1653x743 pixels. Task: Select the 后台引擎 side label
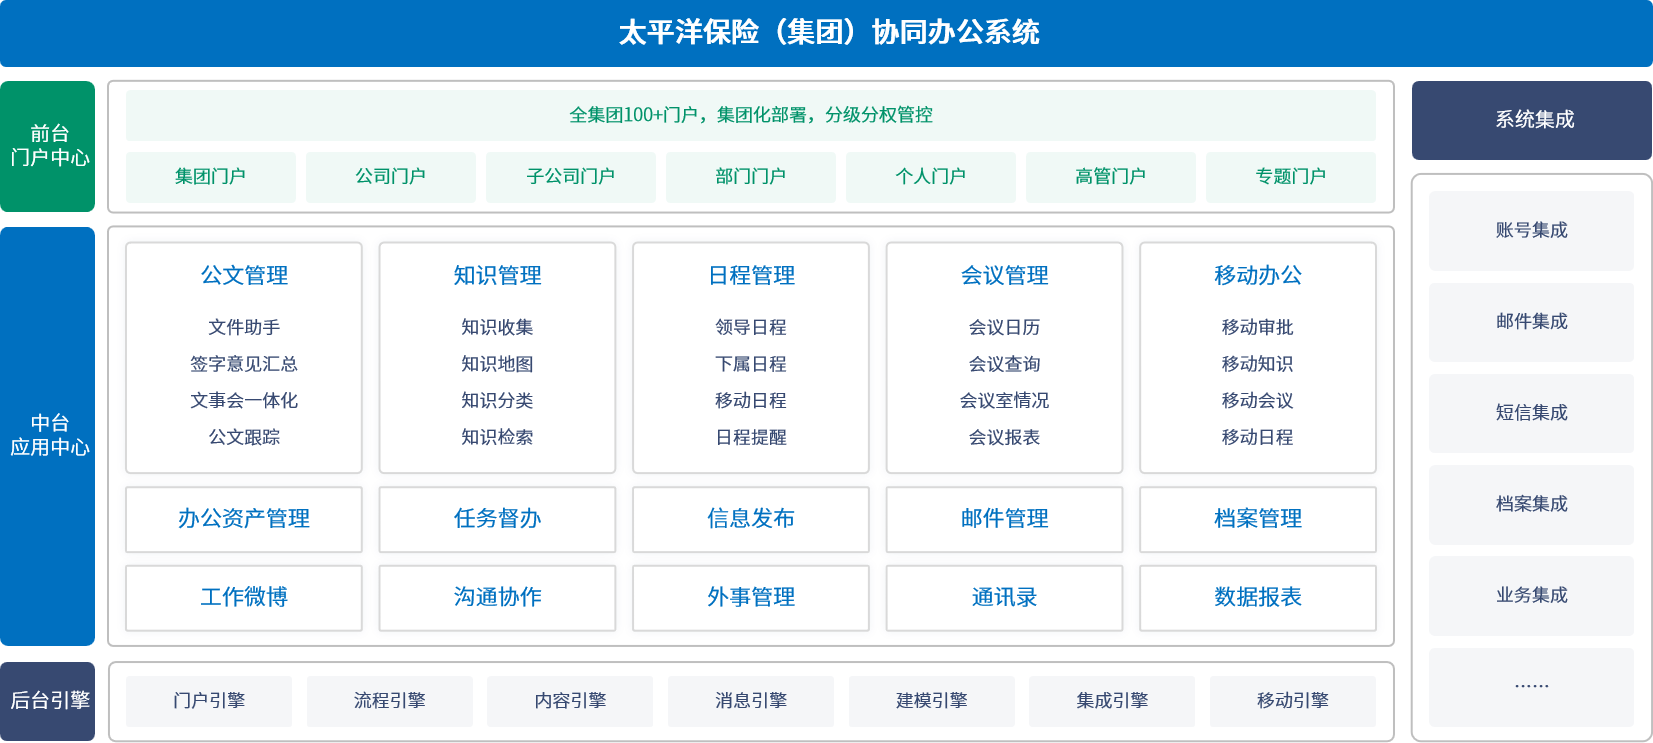click(x=48, y=701)
